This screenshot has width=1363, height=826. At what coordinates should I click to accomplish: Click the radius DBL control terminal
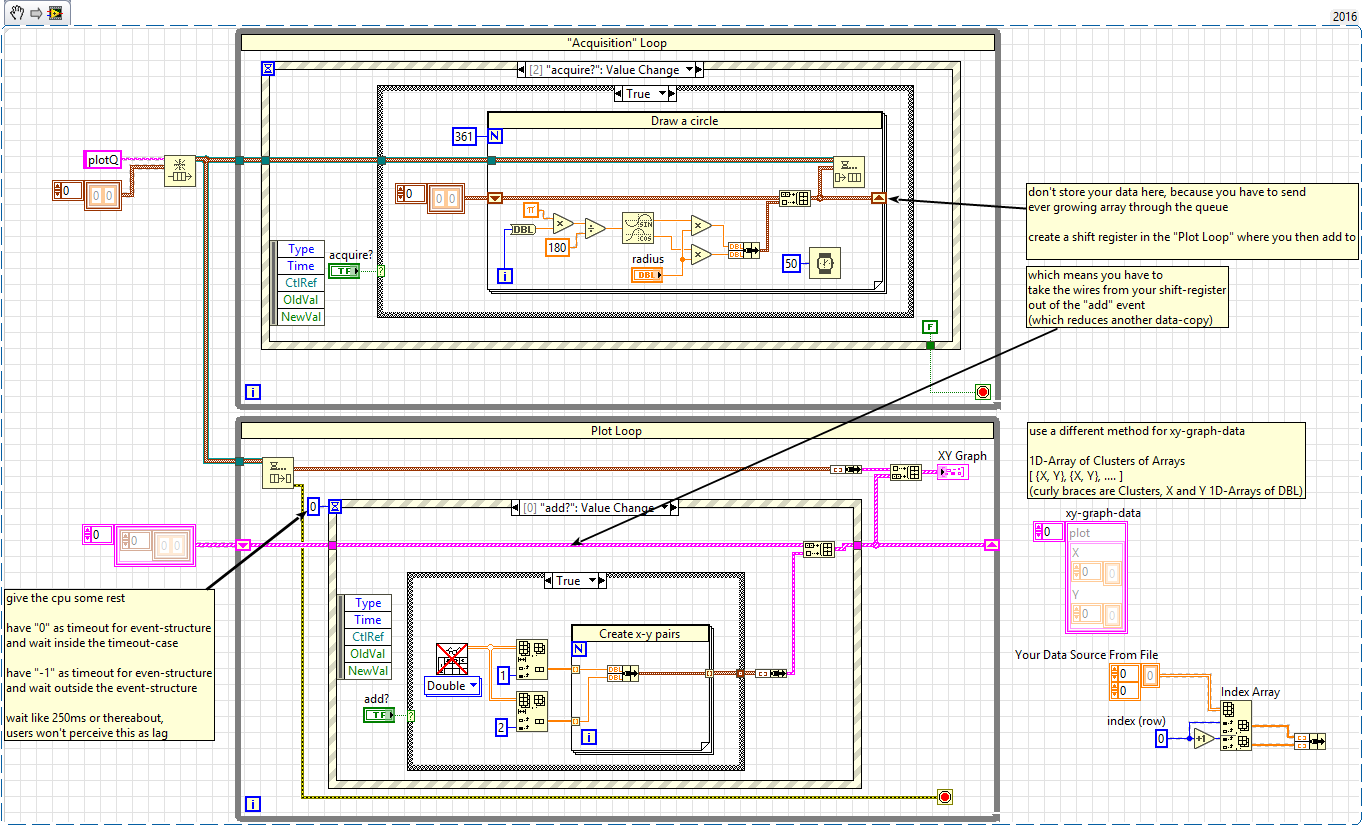[647, 275]
